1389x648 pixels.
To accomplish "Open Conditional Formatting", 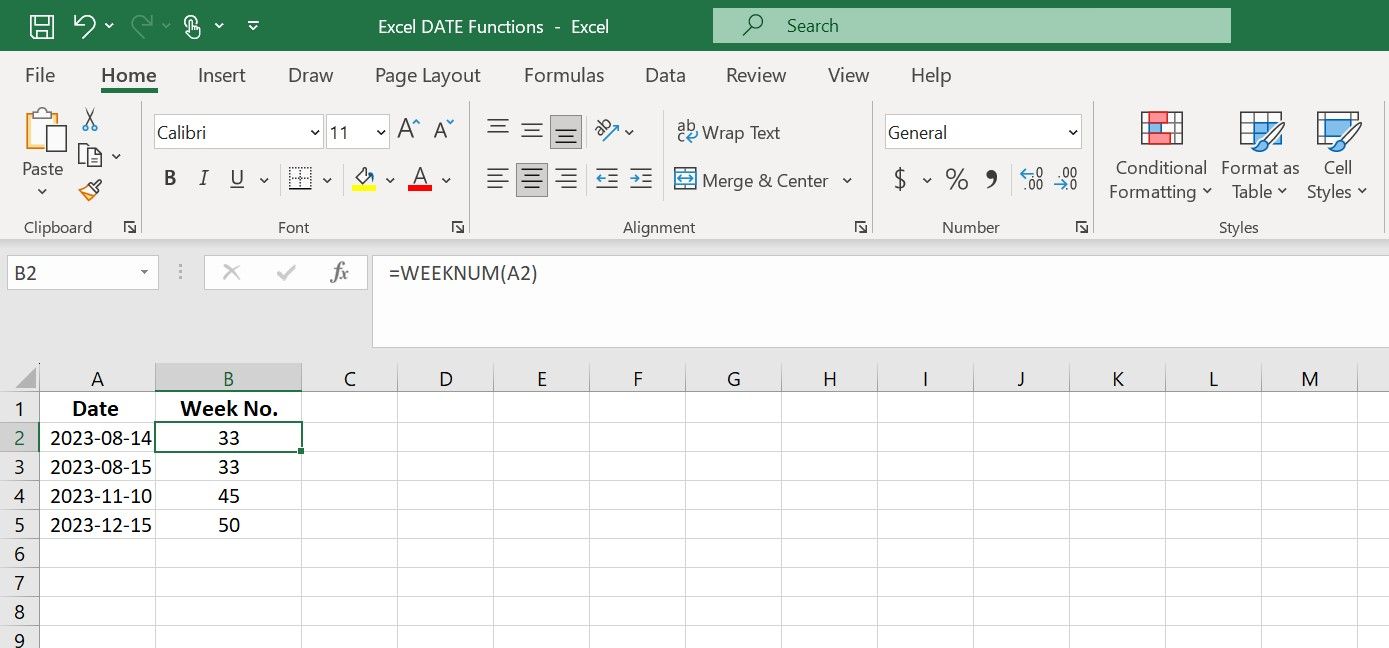I will tap(1159, 155).
